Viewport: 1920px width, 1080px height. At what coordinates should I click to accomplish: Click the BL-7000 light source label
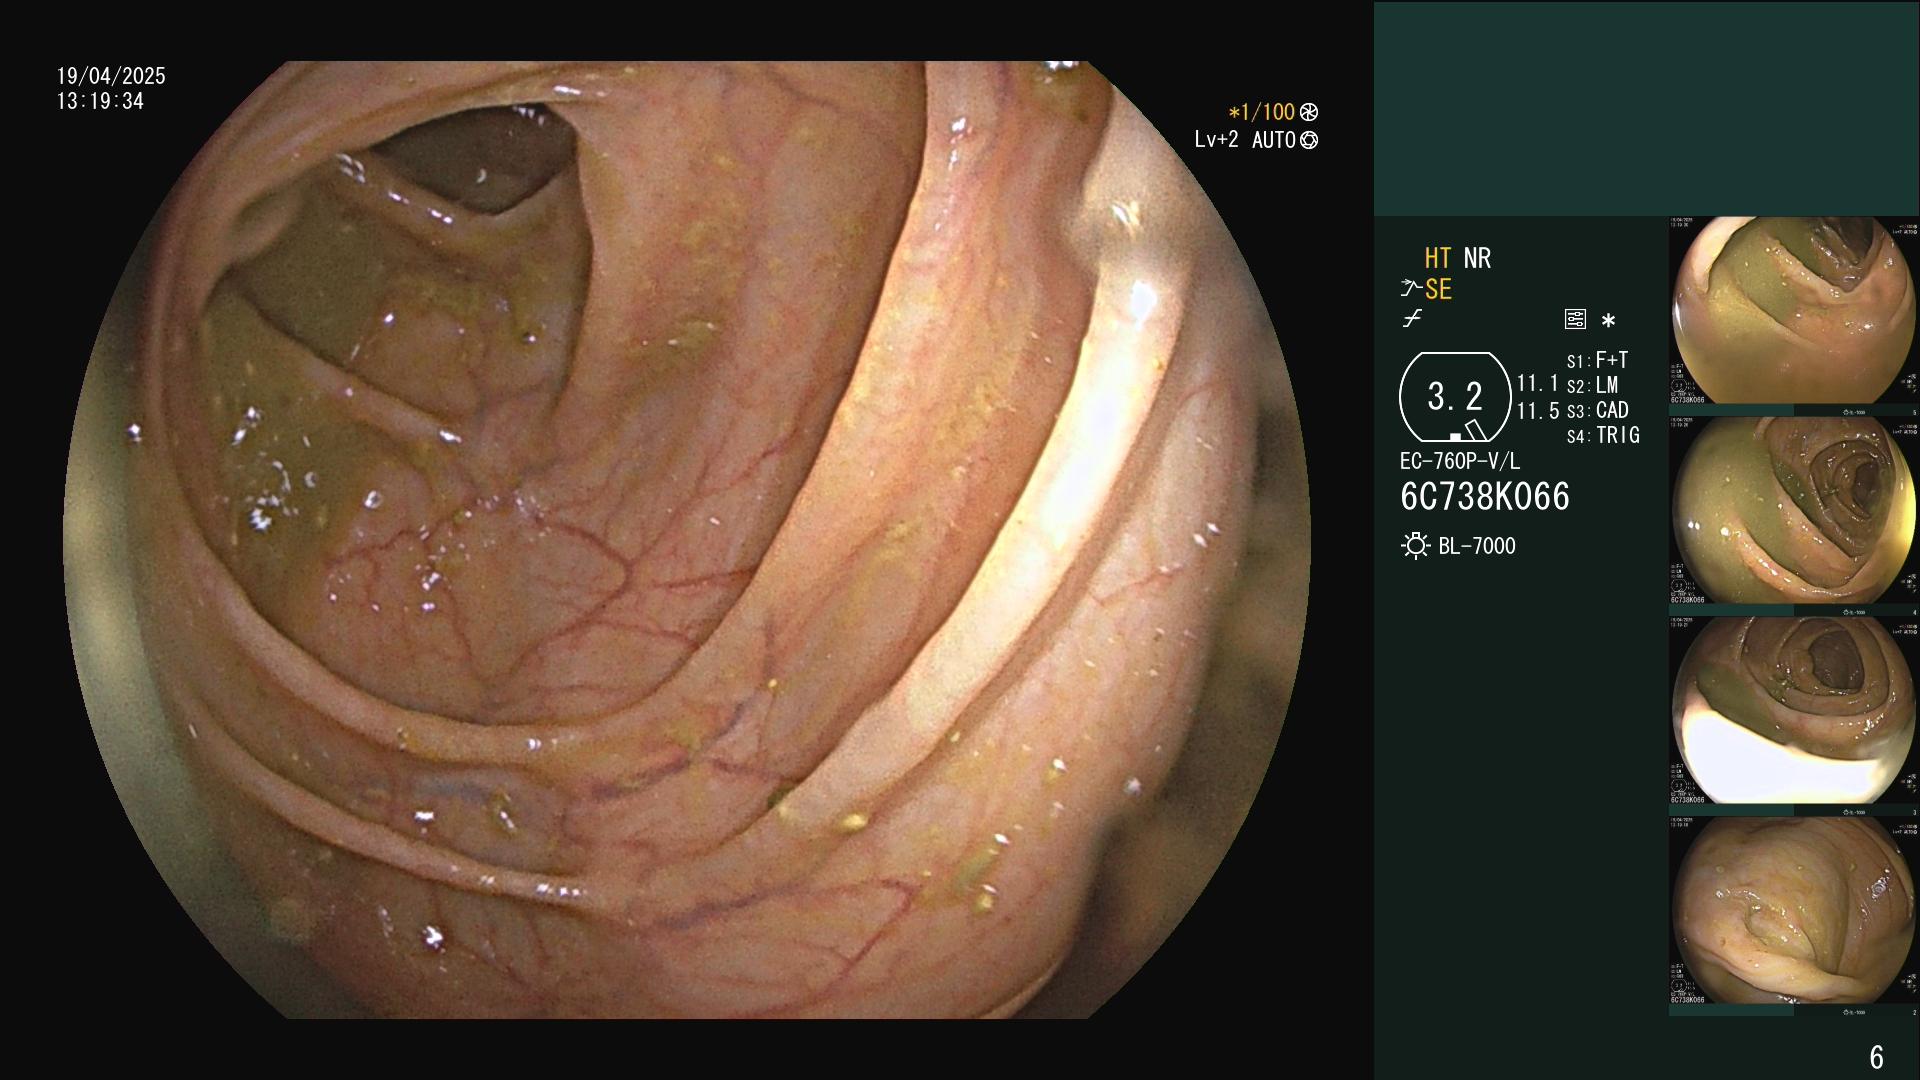click(1477, 546)
